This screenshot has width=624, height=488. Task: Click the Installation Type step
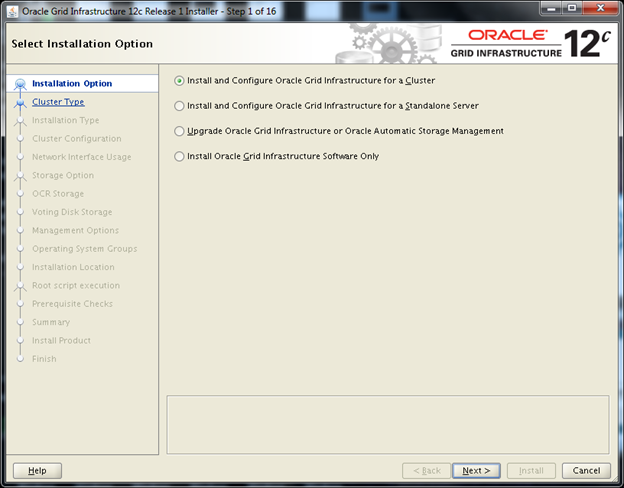pos(66,120)
